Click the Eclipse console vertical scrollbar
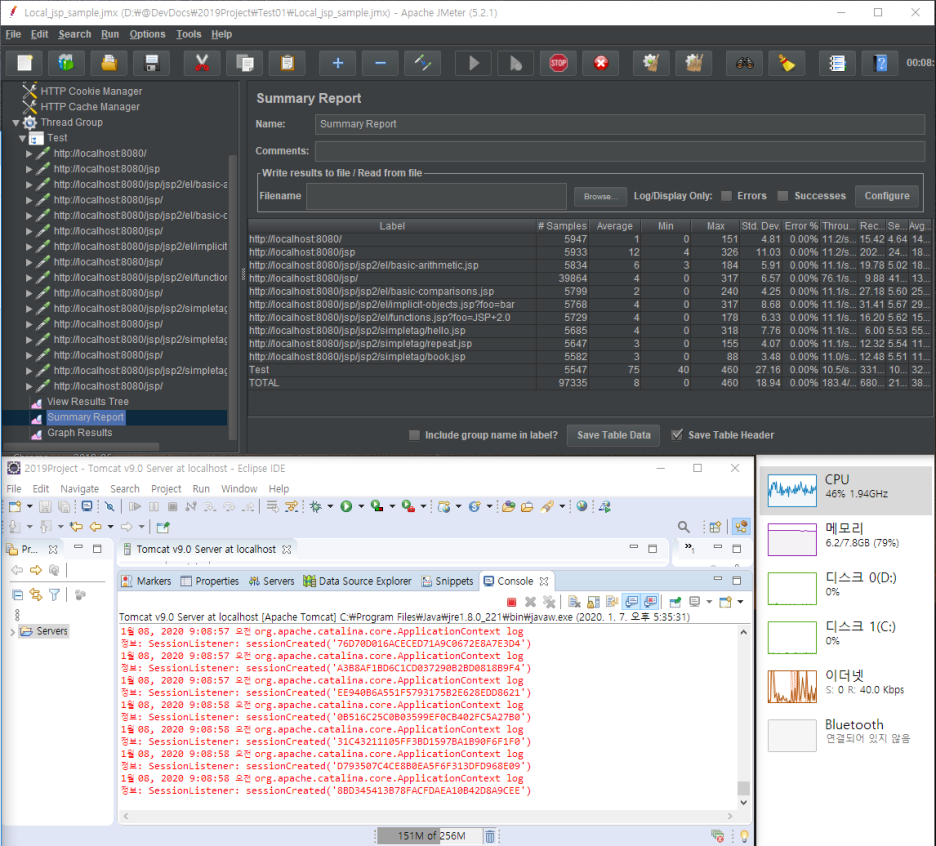Screen dimensions: 936x846 [743, 716]
